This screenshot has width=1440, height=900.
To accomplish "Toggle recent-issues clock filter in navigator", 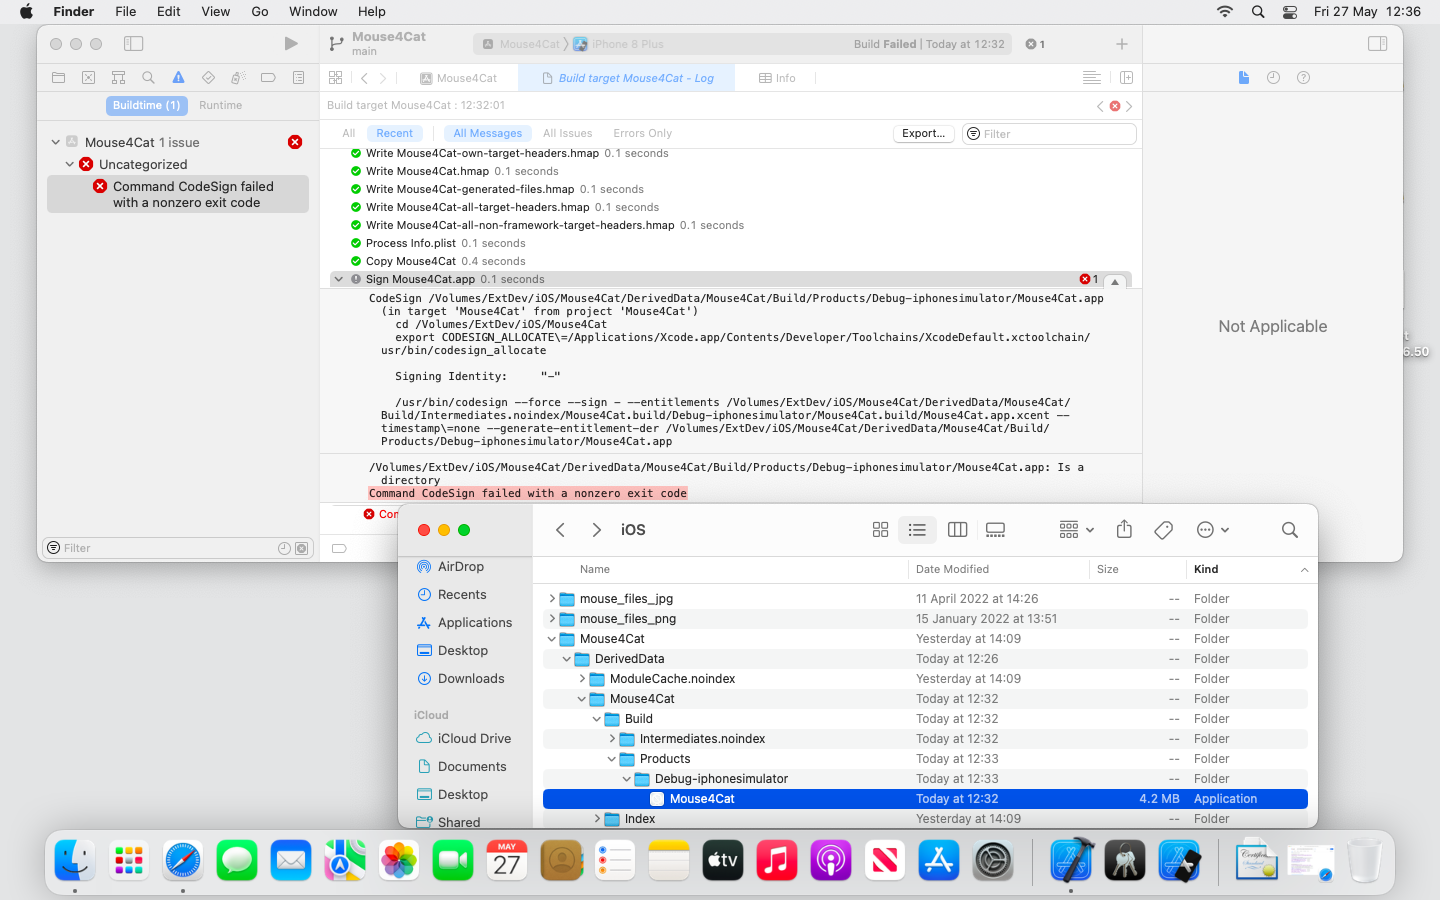I will coord(284,548).
